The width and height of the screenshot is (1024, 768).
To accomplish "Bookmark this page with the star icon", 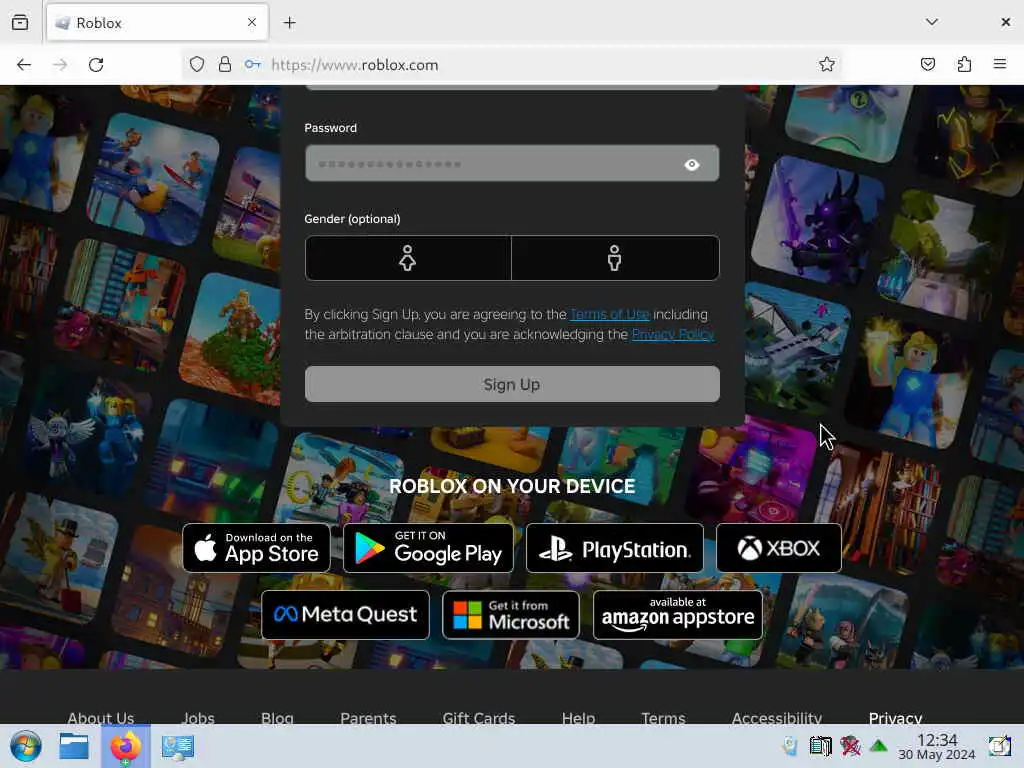I will pyautogui.click(x=827, y=64).
